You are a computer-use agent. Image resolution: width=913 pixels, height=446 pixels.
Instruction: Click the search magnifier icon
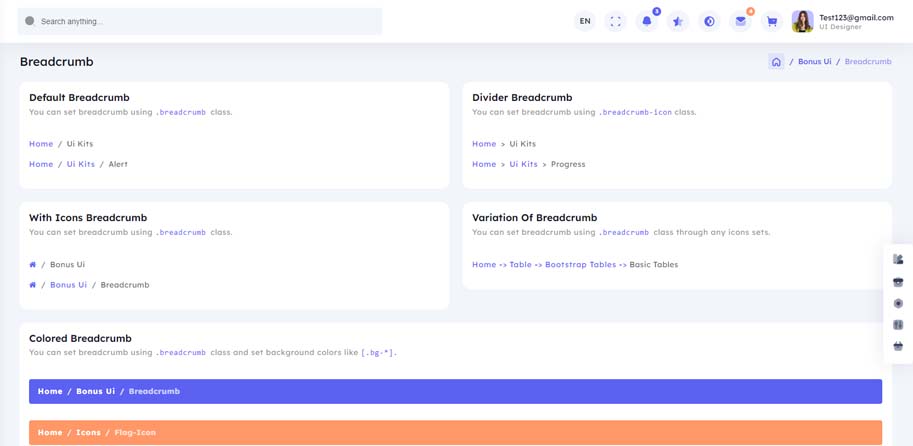[30, 21]
